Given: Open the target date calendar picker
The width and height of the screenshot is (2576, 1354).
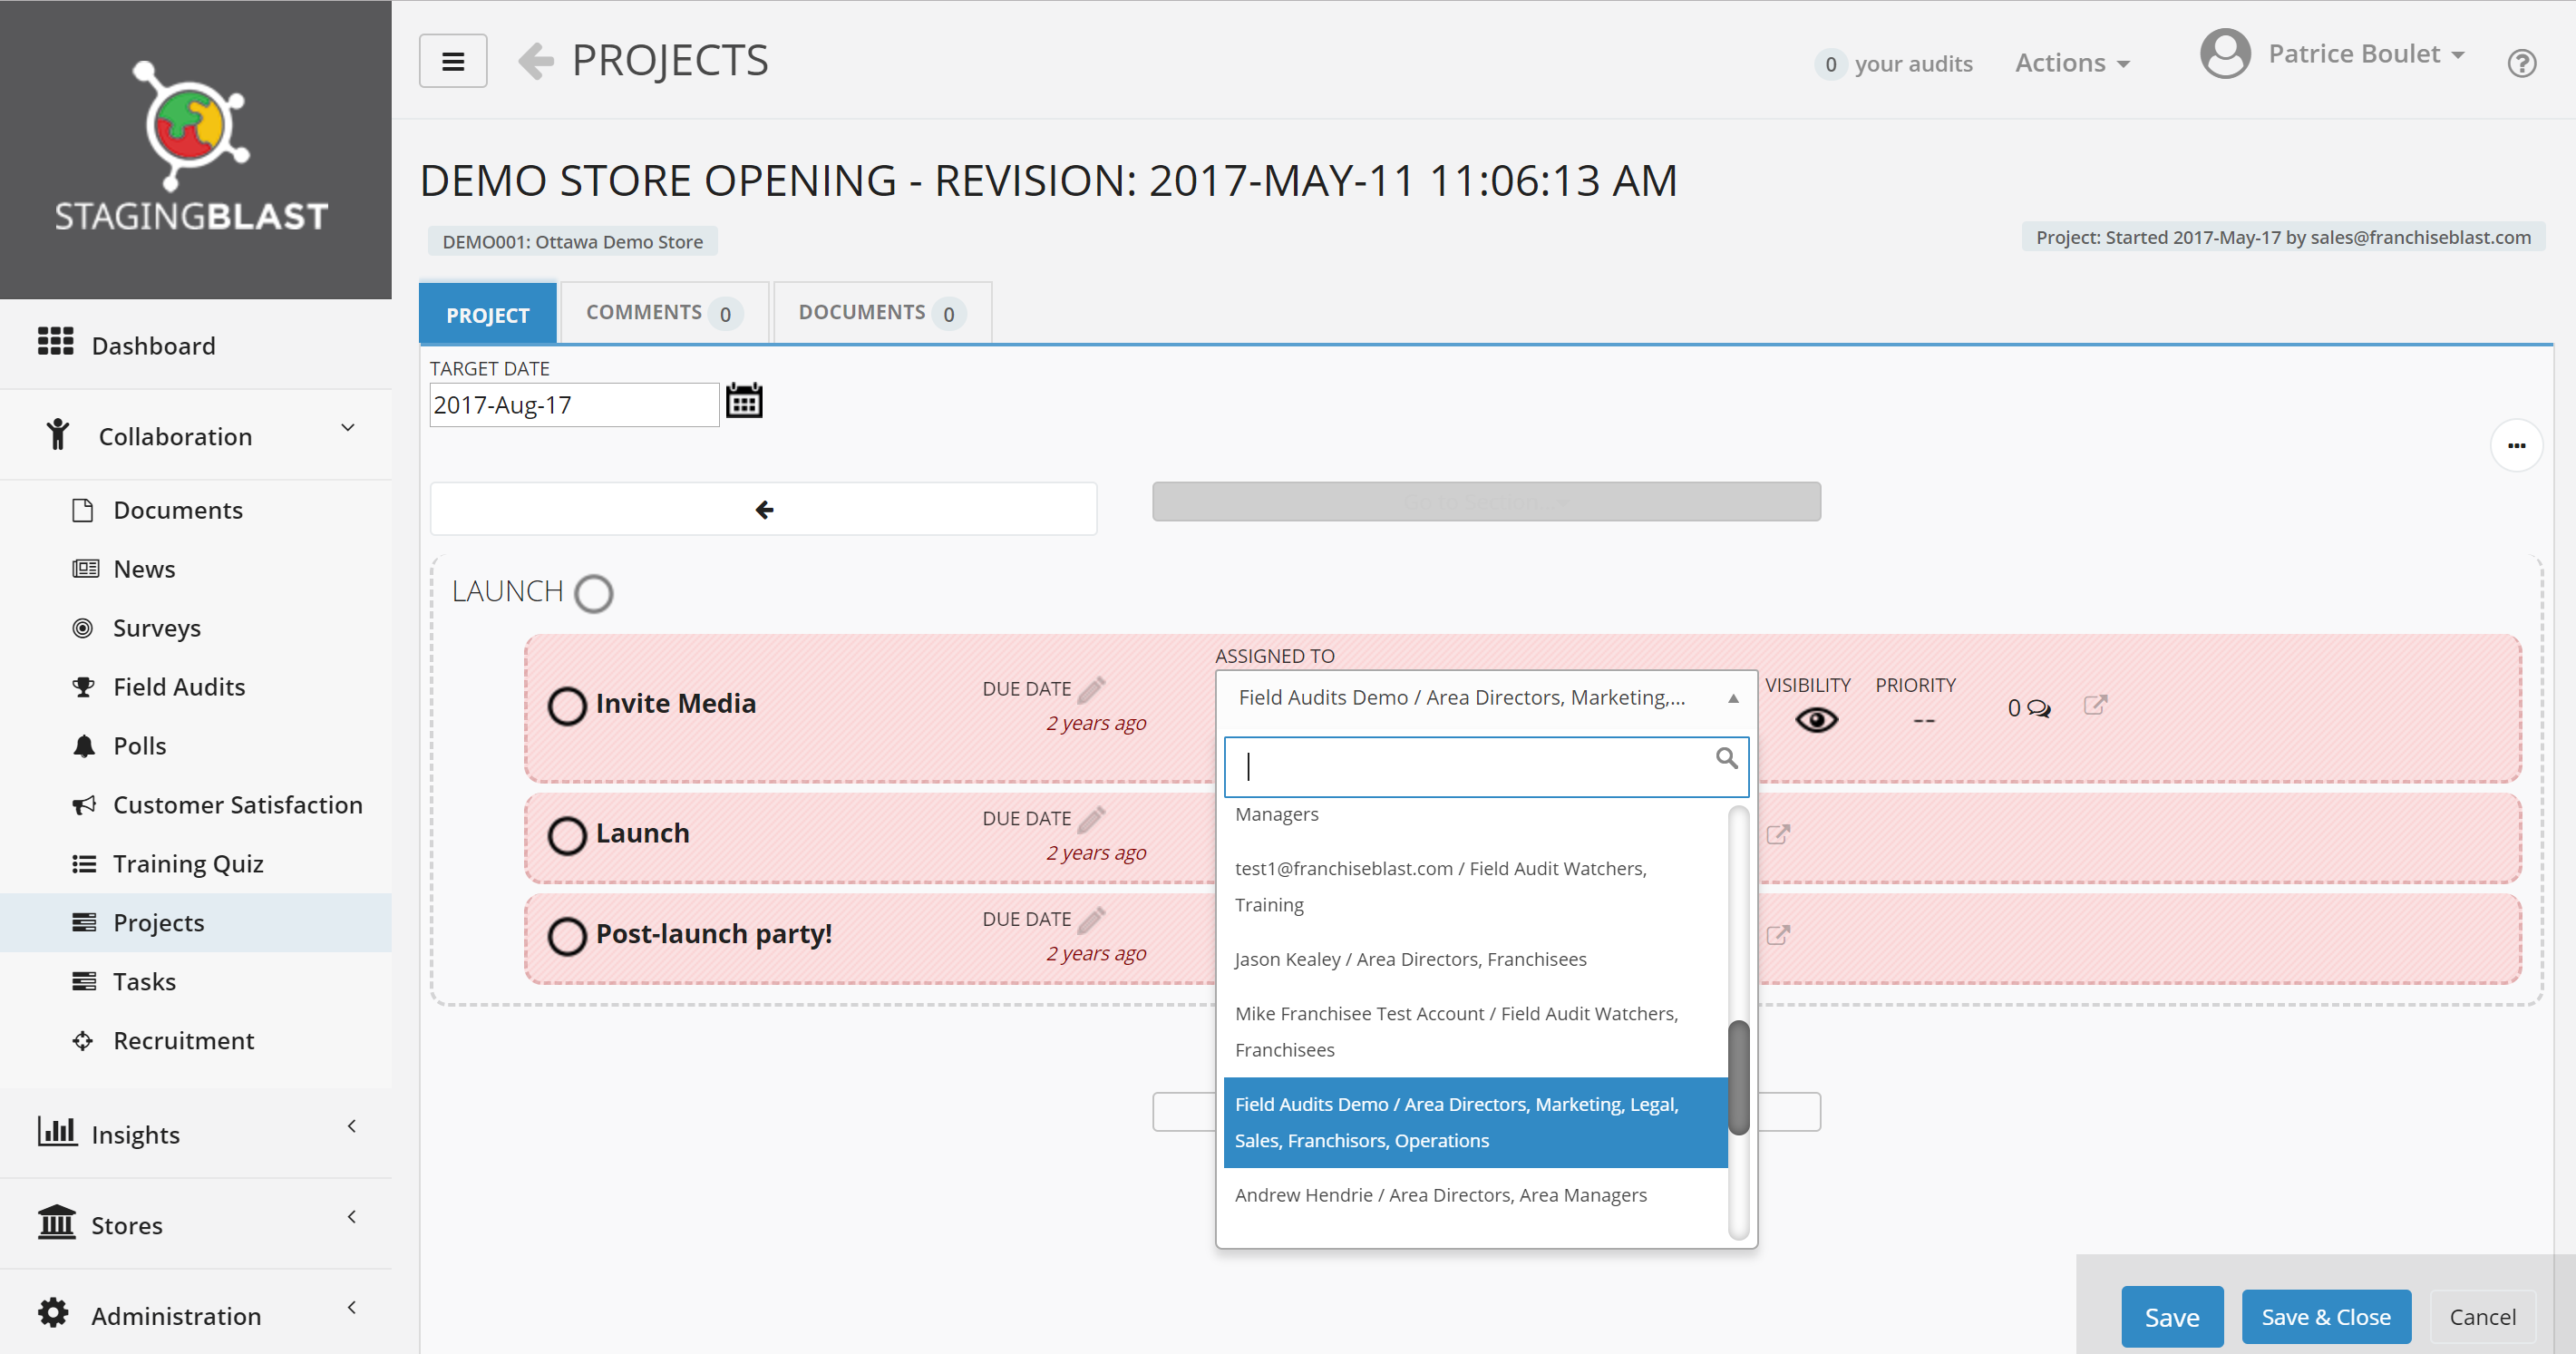Looking at the screenshot, I should coord(743,401).
